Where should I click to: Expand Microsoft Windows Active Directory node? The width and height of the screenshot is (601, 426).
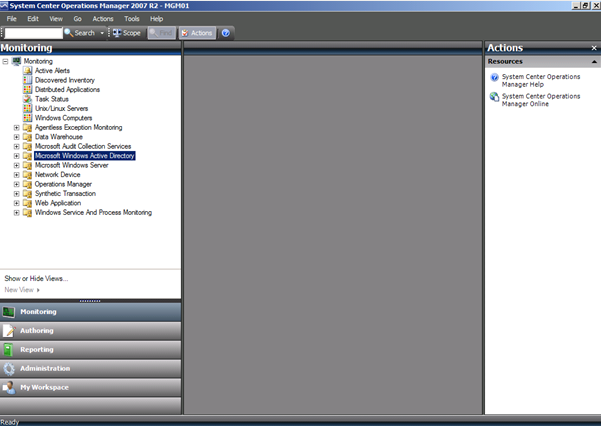[x=16, y=156]
